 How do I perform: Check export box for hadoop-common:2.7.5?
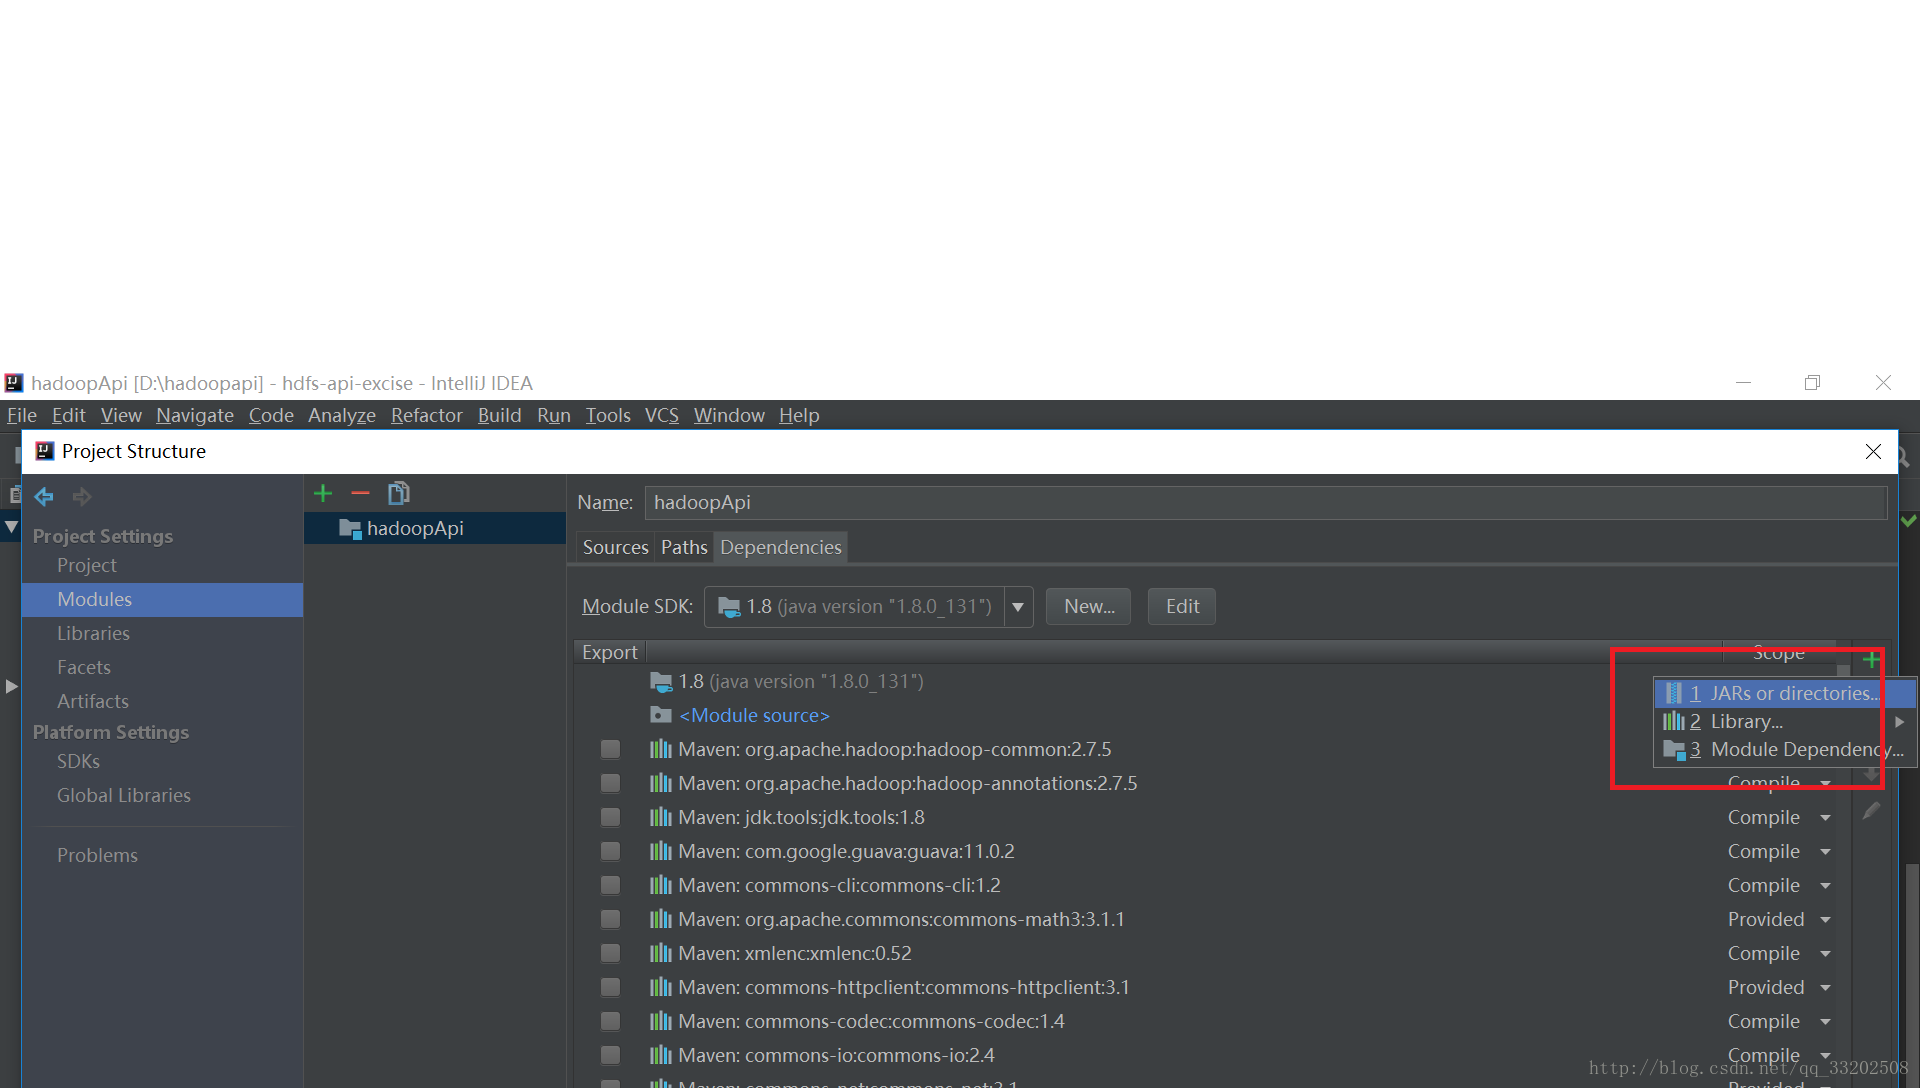tap(610, 749)
